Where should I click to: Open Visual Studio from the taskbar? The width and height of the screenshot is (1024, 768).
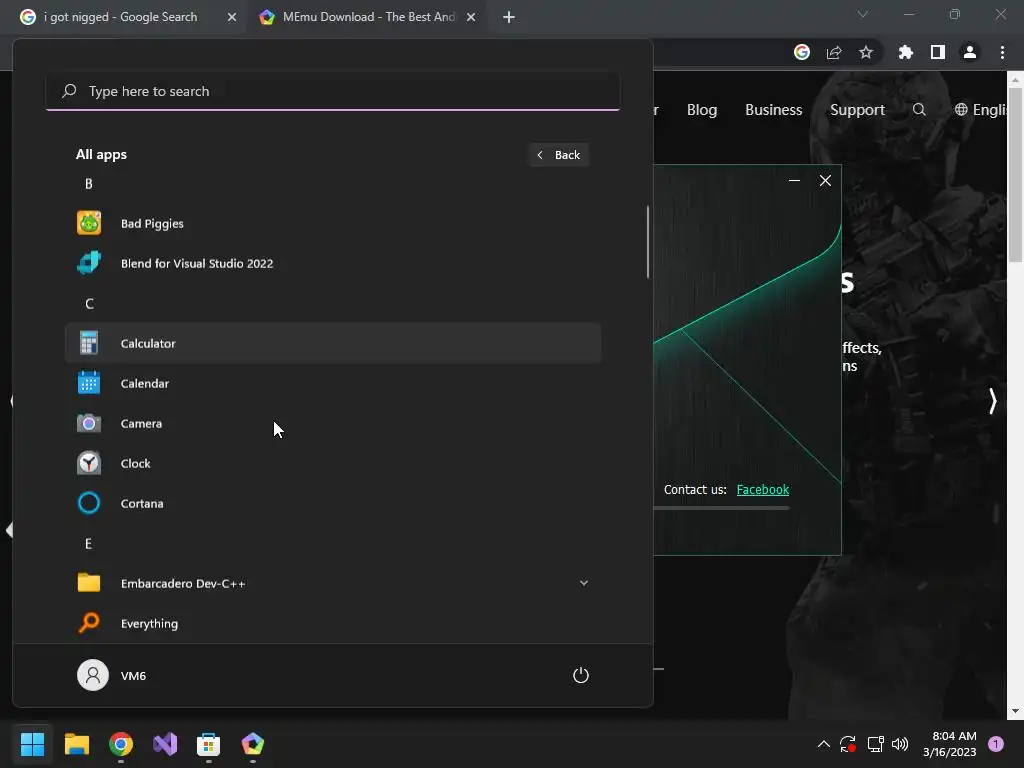coord(165,743)
